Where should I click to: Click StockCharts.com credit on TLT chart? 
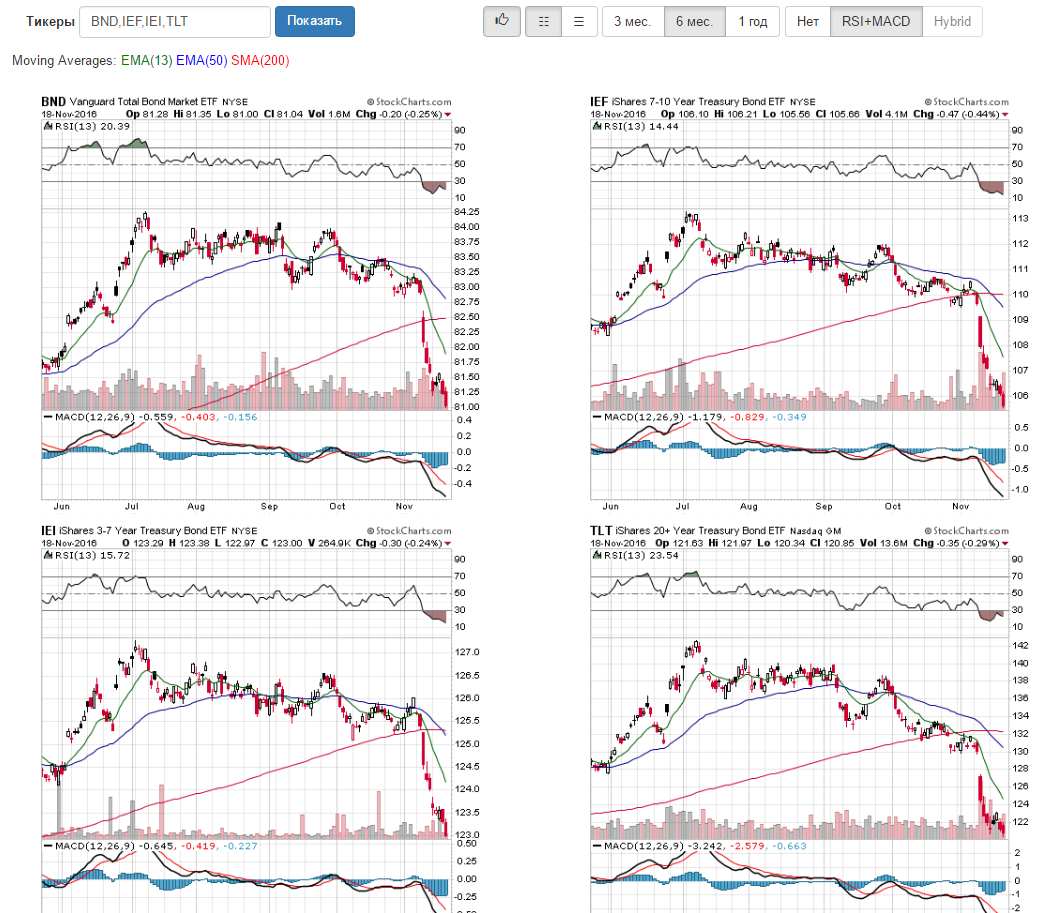966,531
